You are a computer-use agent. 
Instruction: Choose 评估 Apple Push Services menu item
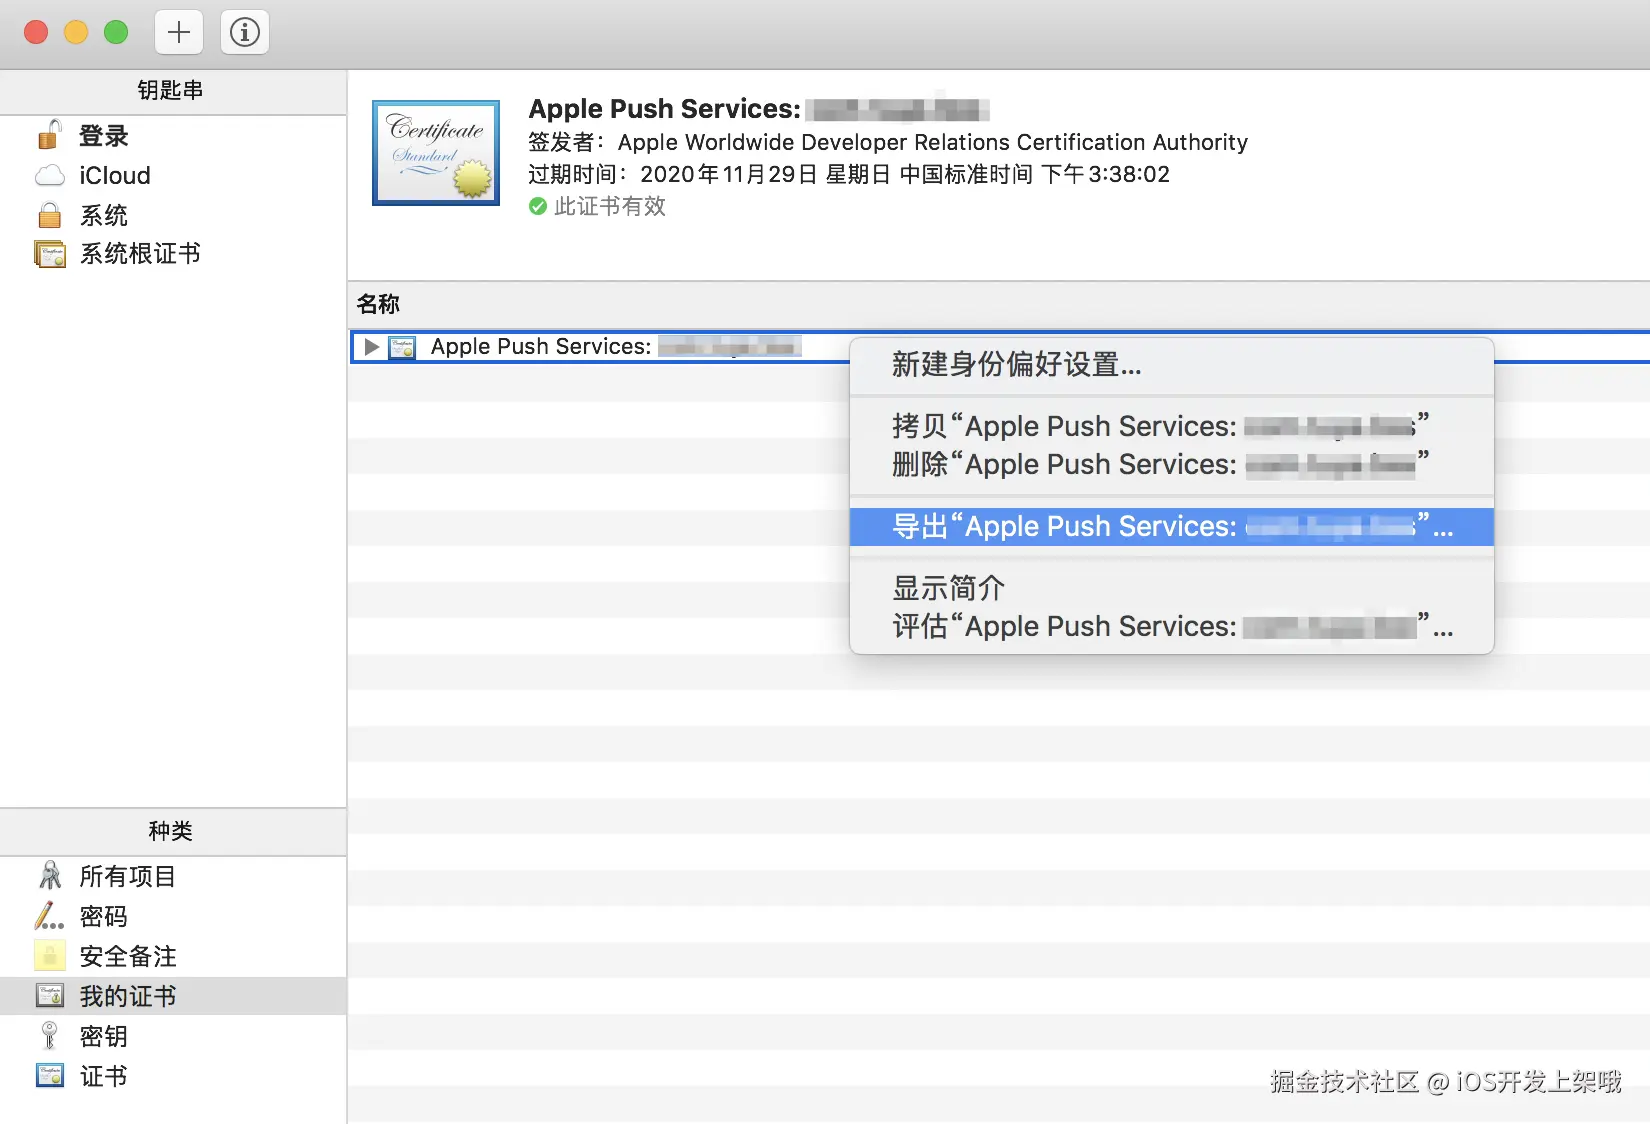pyautogui.click(x=1172, y=627)
